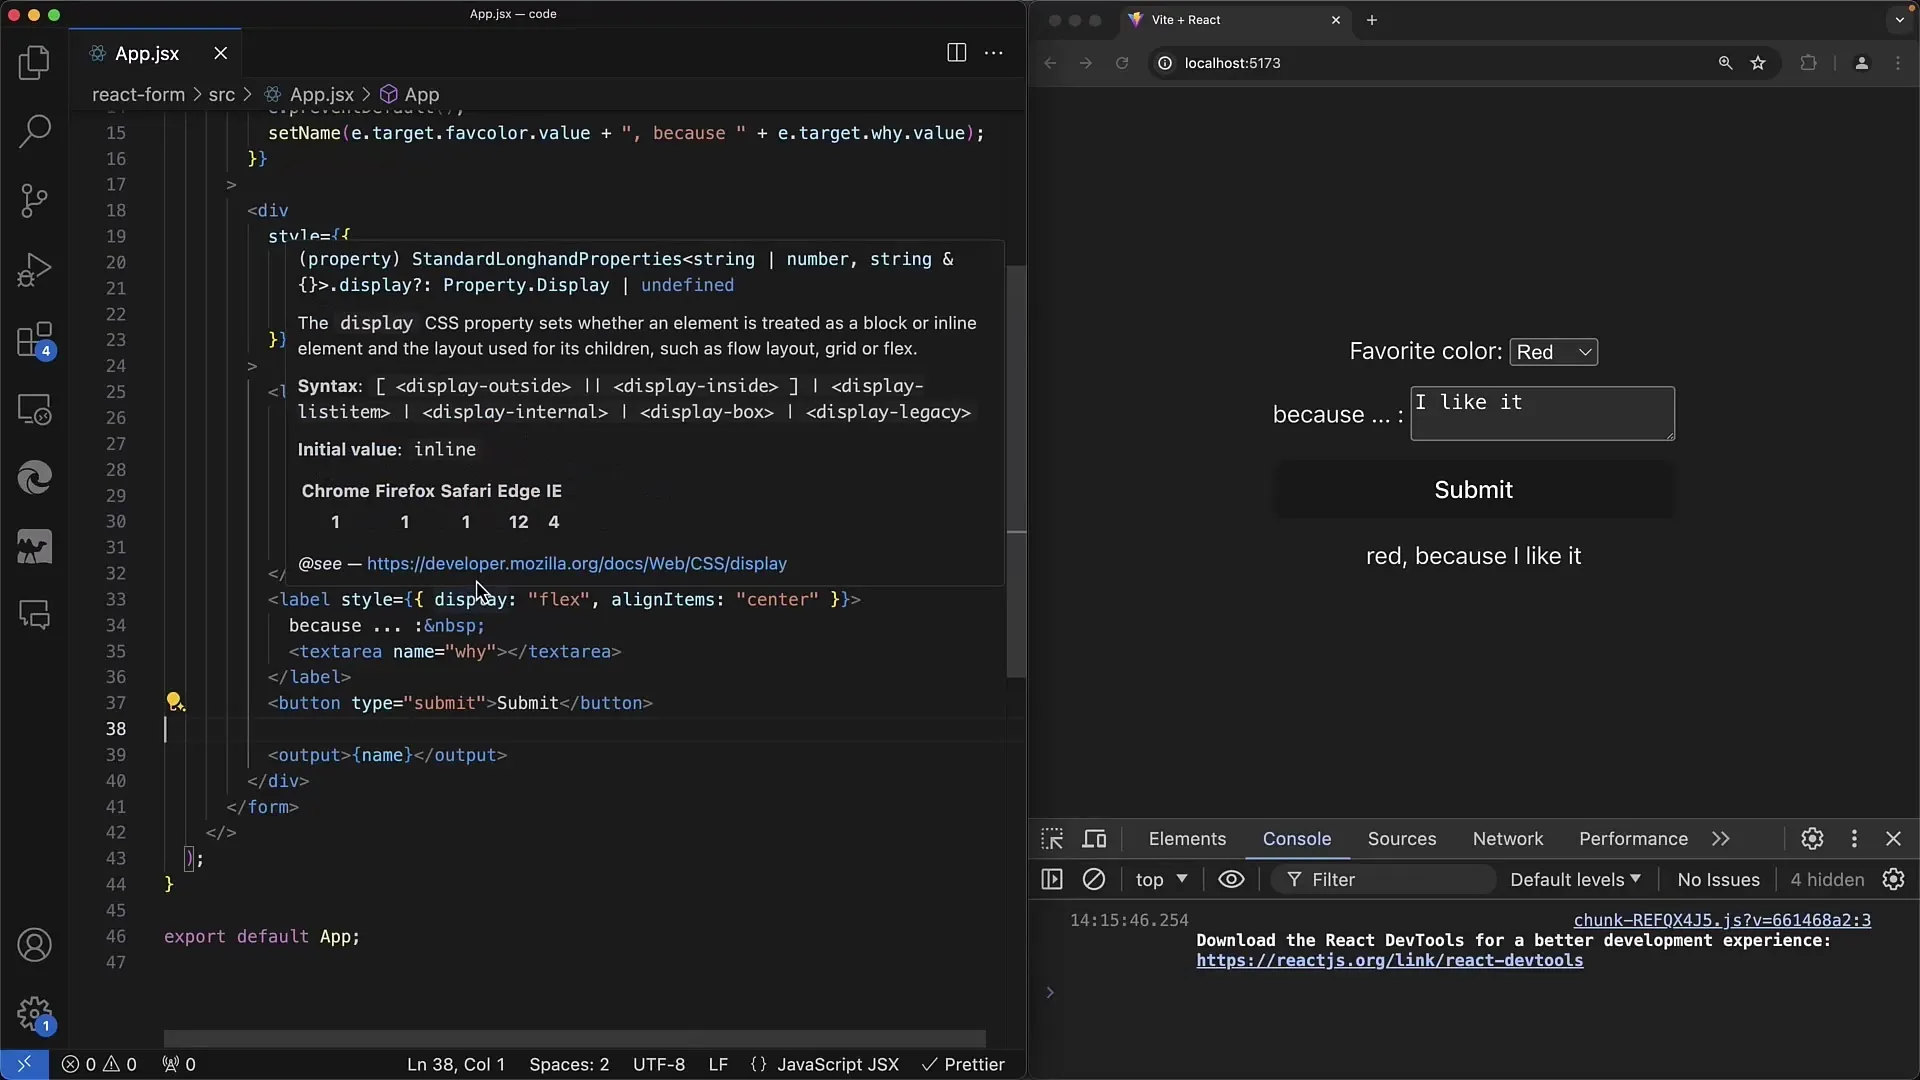Open DevTools settings gear

1812,839
